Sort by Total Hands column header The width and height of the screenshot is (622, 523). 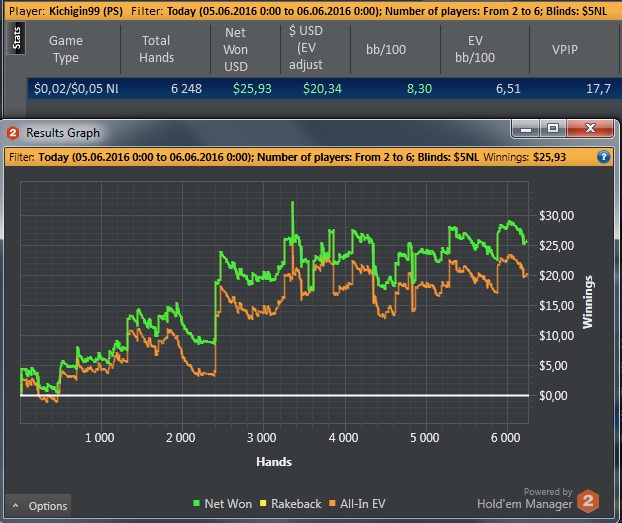(156, 49)
